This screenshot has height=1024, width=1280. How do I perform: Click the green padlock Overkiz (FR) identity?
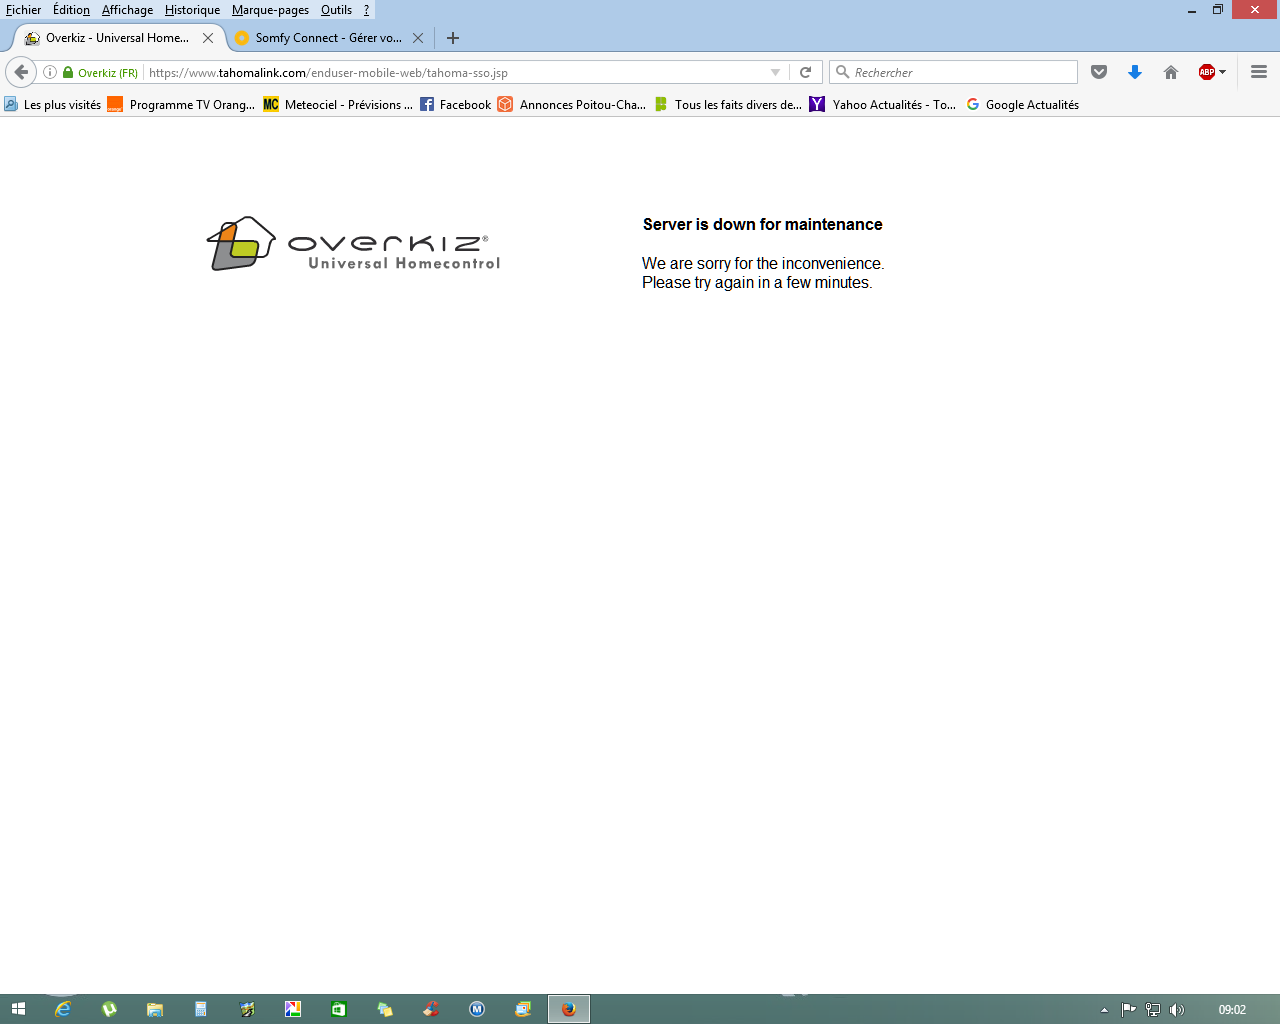pyautogui.click(x=100, y=73)
